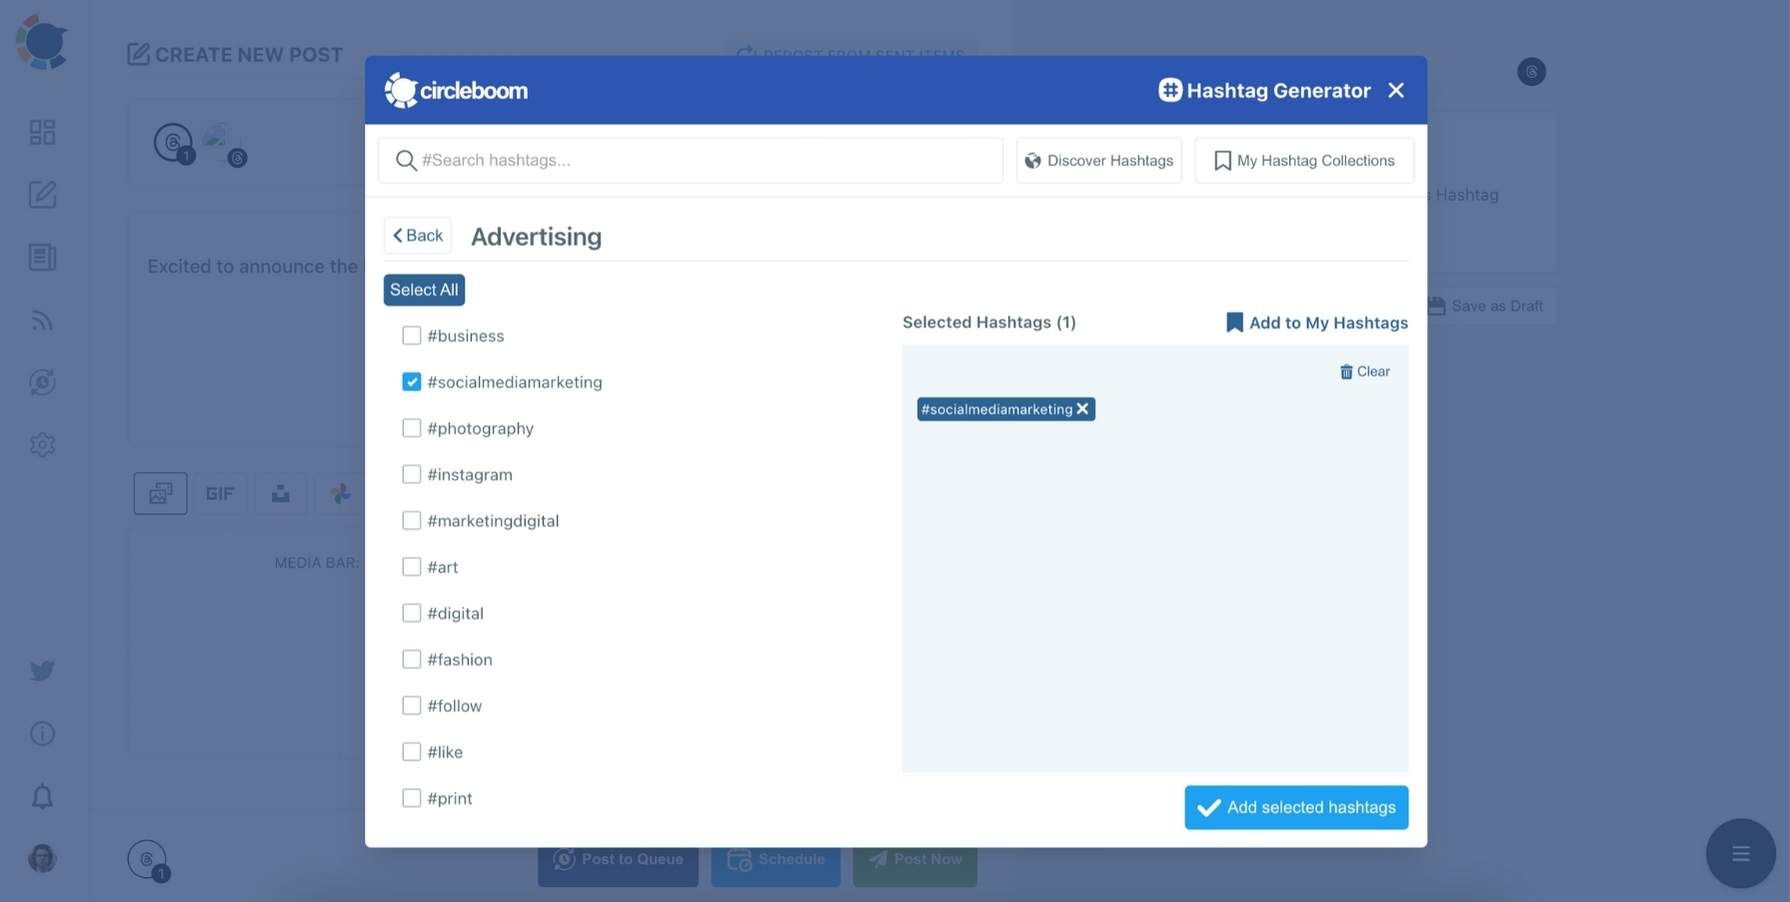1790x902 pixels.
Task: Click the Hashtag Generator hash icon
Action: pyautogui.click(x=1170, y=90)
